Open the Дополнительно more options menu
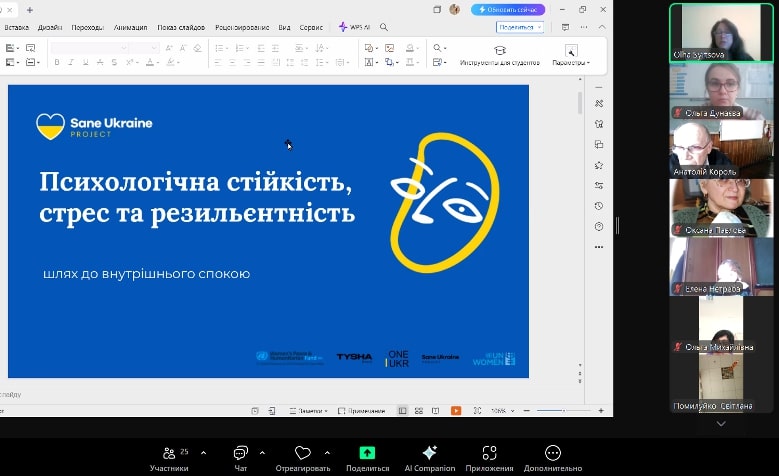Image resolution: width=779 pixels, height=476 pixels. 553,459
